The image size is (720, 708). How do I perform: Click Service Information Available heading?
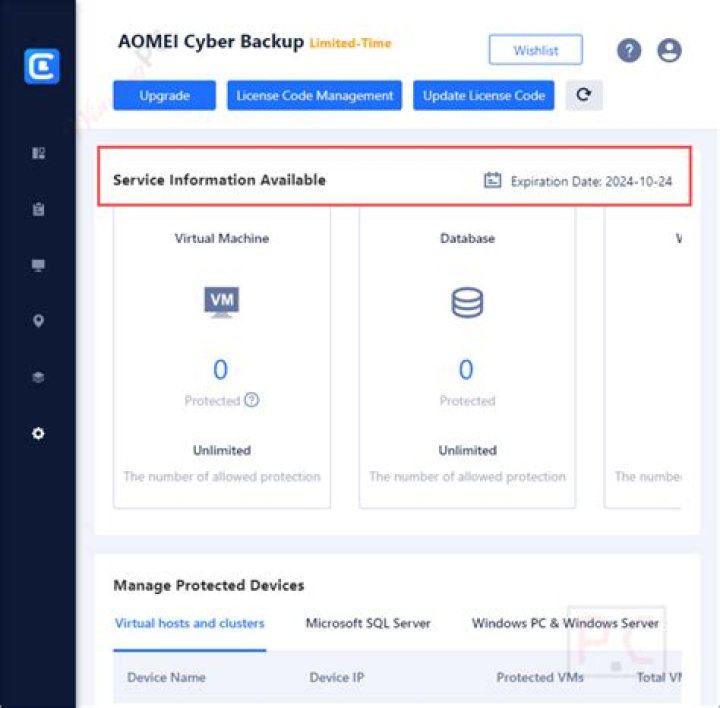tap(219, 180)
